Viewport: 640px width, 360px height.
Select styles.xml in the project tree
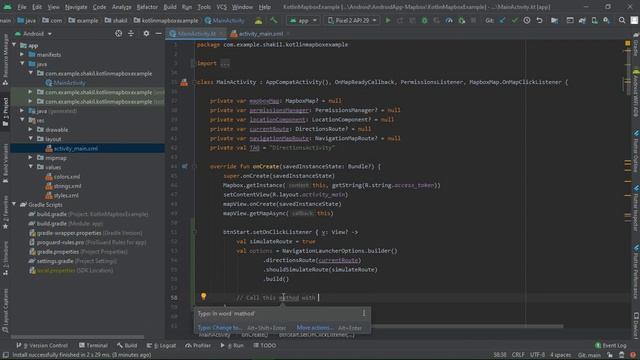click(x=66, y=196)
